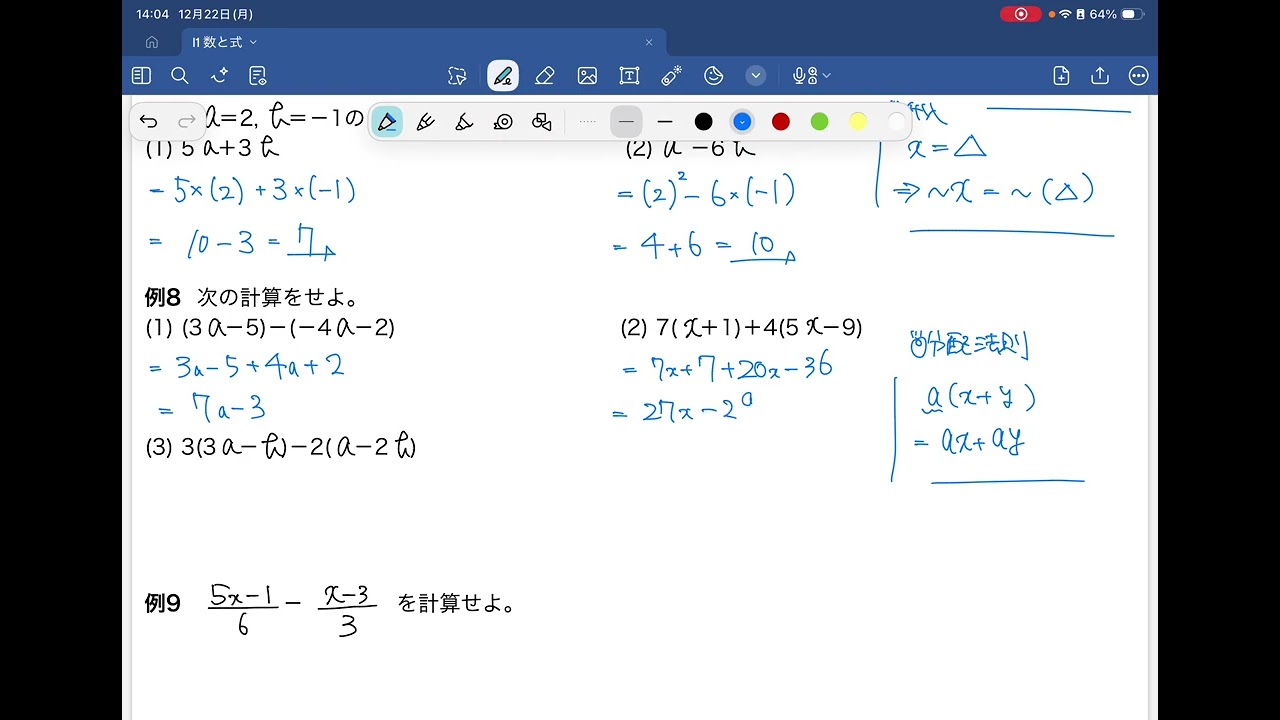
Task: Tap the handwritten '分配法則' note
Action: click(969, 346)
